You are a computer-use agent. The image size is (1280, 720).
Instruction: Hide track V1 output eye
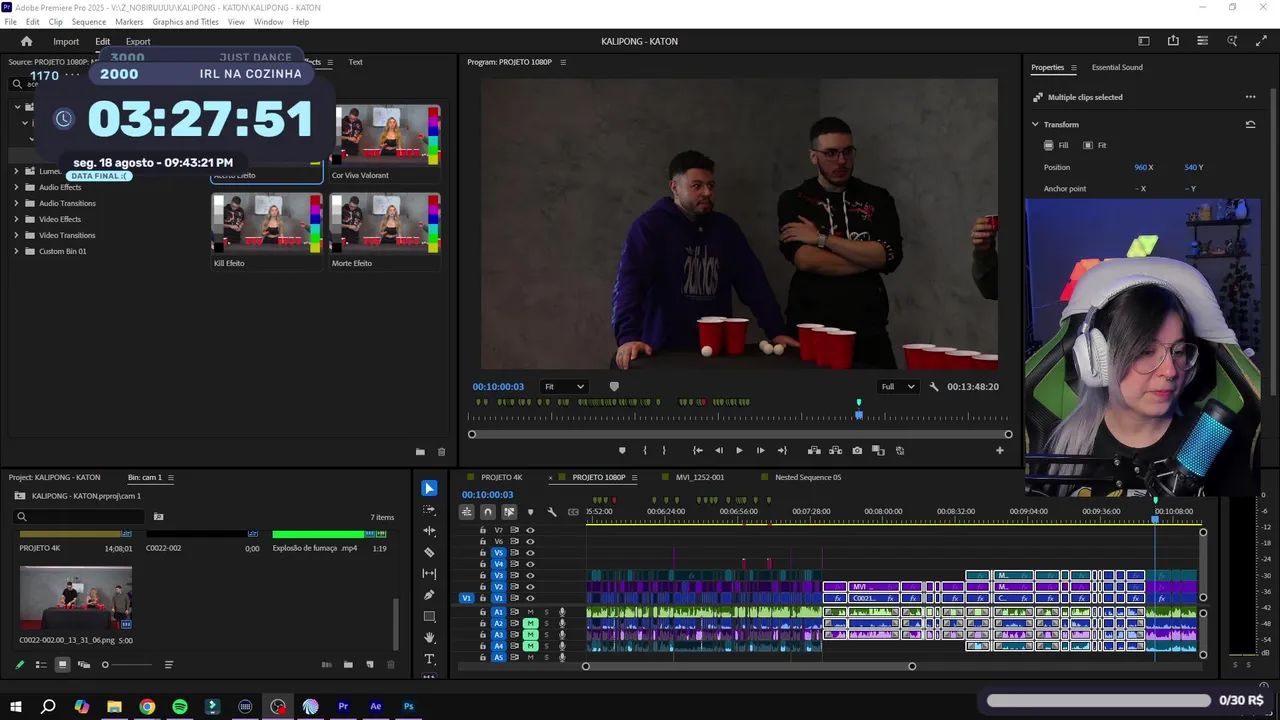click(530, 598)
